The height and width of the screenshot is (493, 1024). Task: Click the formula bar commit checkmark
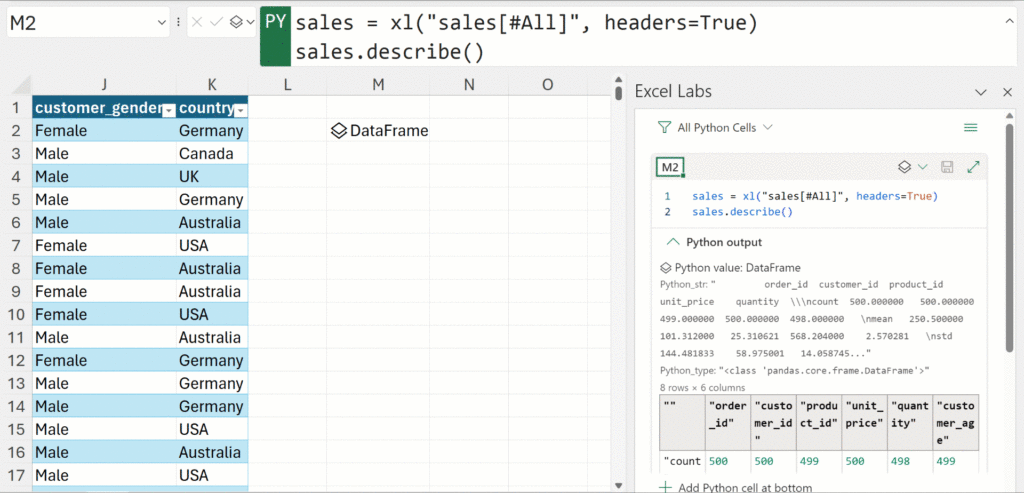click(x=215, y=22)
